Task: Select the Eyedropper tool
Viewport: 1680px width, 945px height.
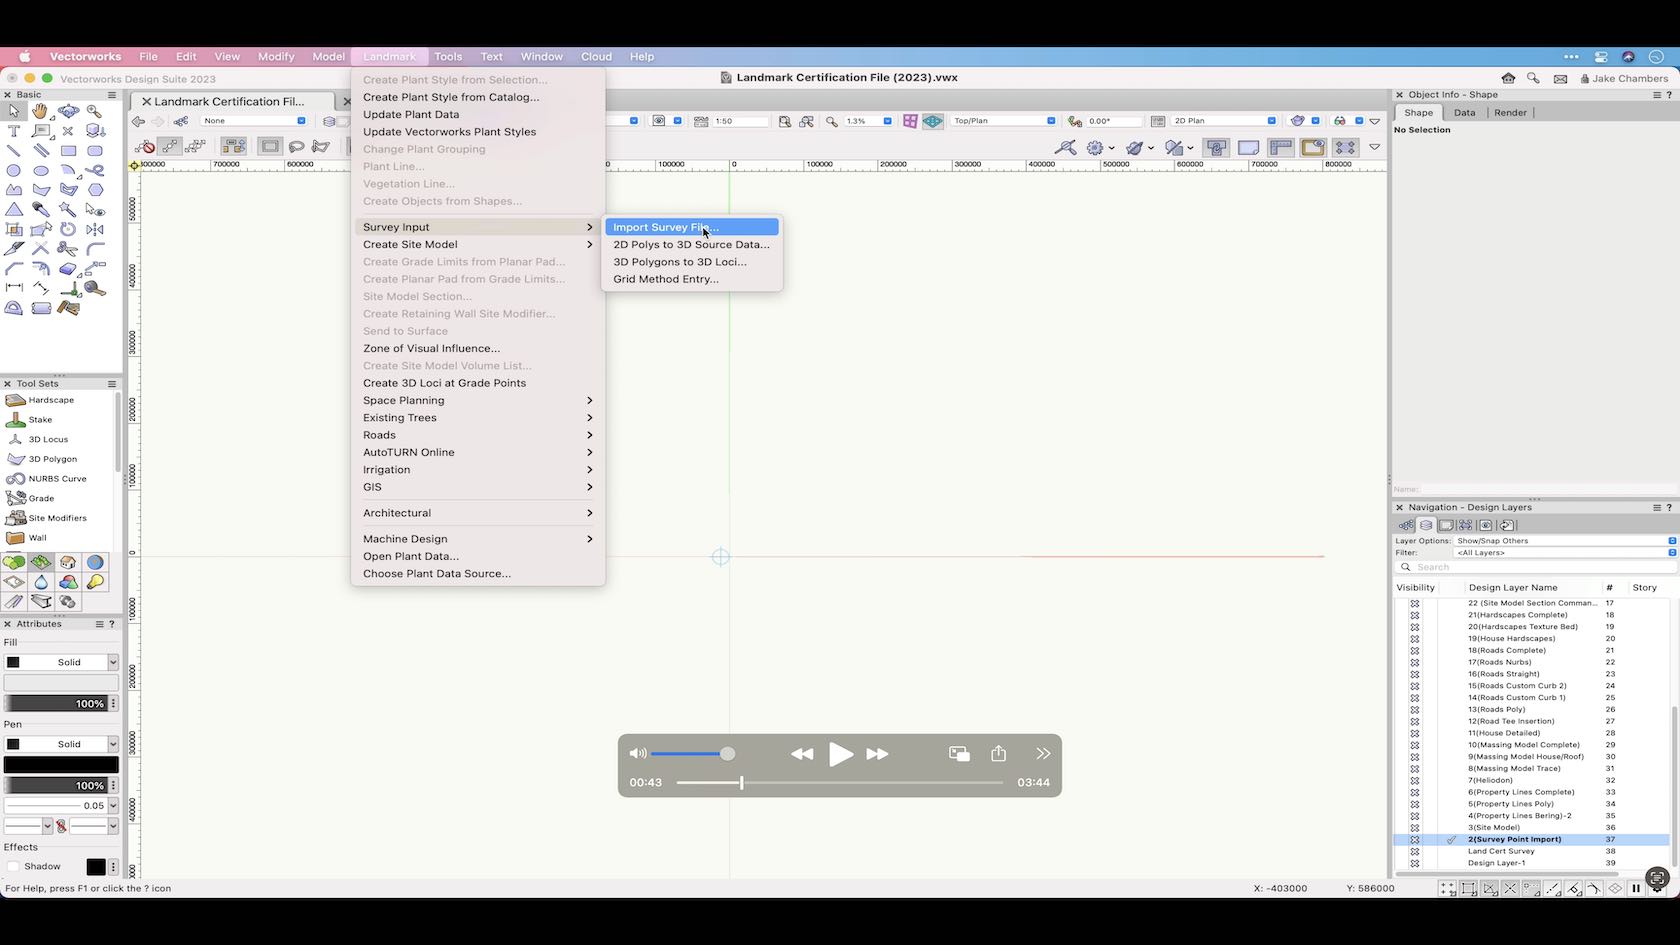Action: pyautogui.click(x=41, y=209)
